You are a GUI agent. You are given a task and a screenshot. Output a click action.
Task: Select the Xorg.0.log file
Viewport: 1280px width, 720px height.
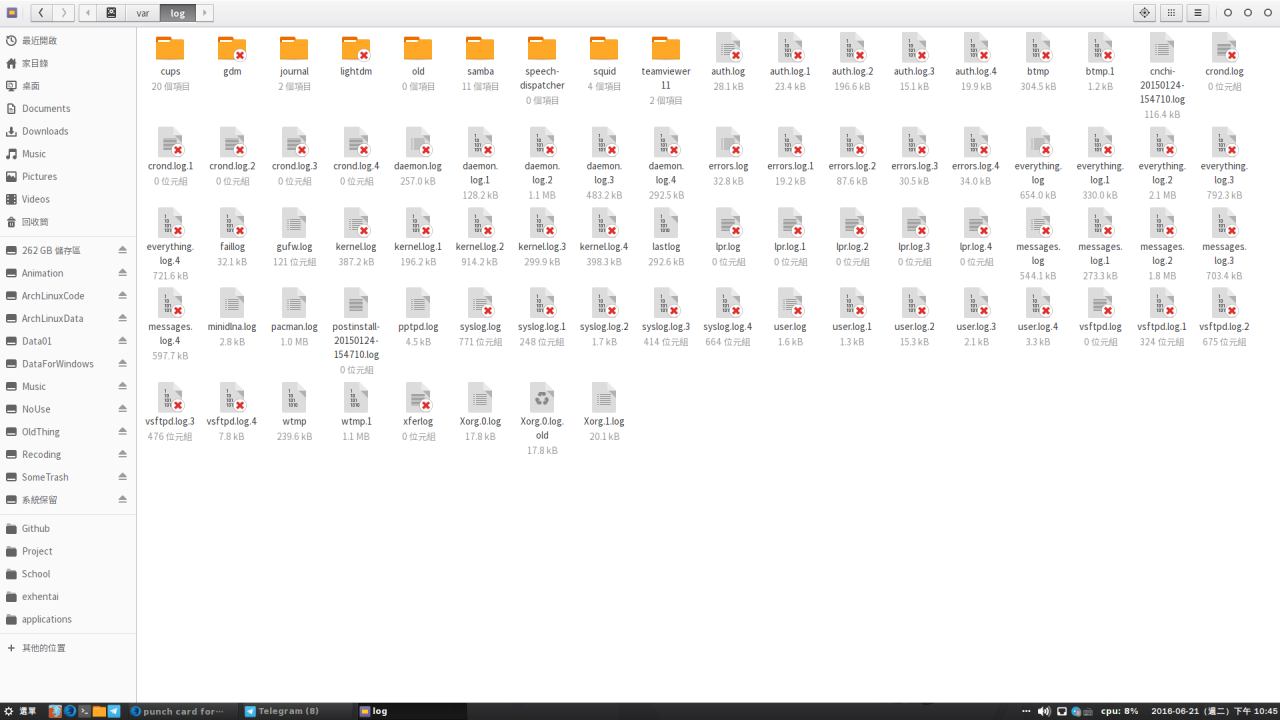pos(480,399)
